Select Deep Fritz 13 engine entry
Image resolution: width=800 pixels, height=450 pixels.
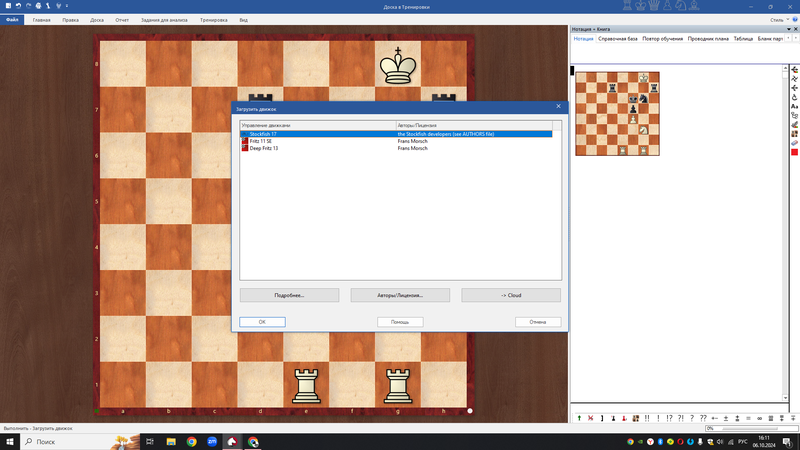coord(264,148)
